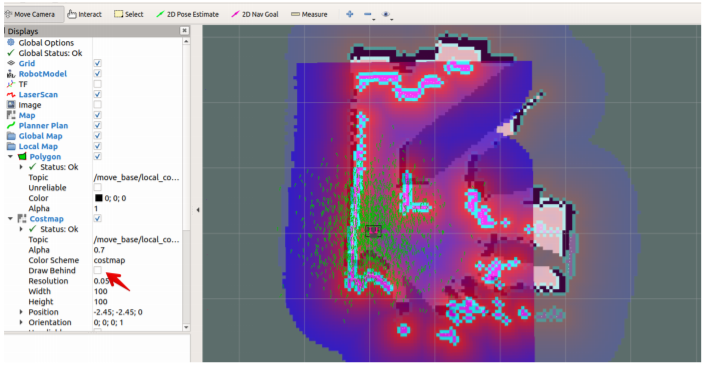Open the Color Scheme costmap dropdown
This screenshot has width=707, height=368.
(x=137, y=260)
